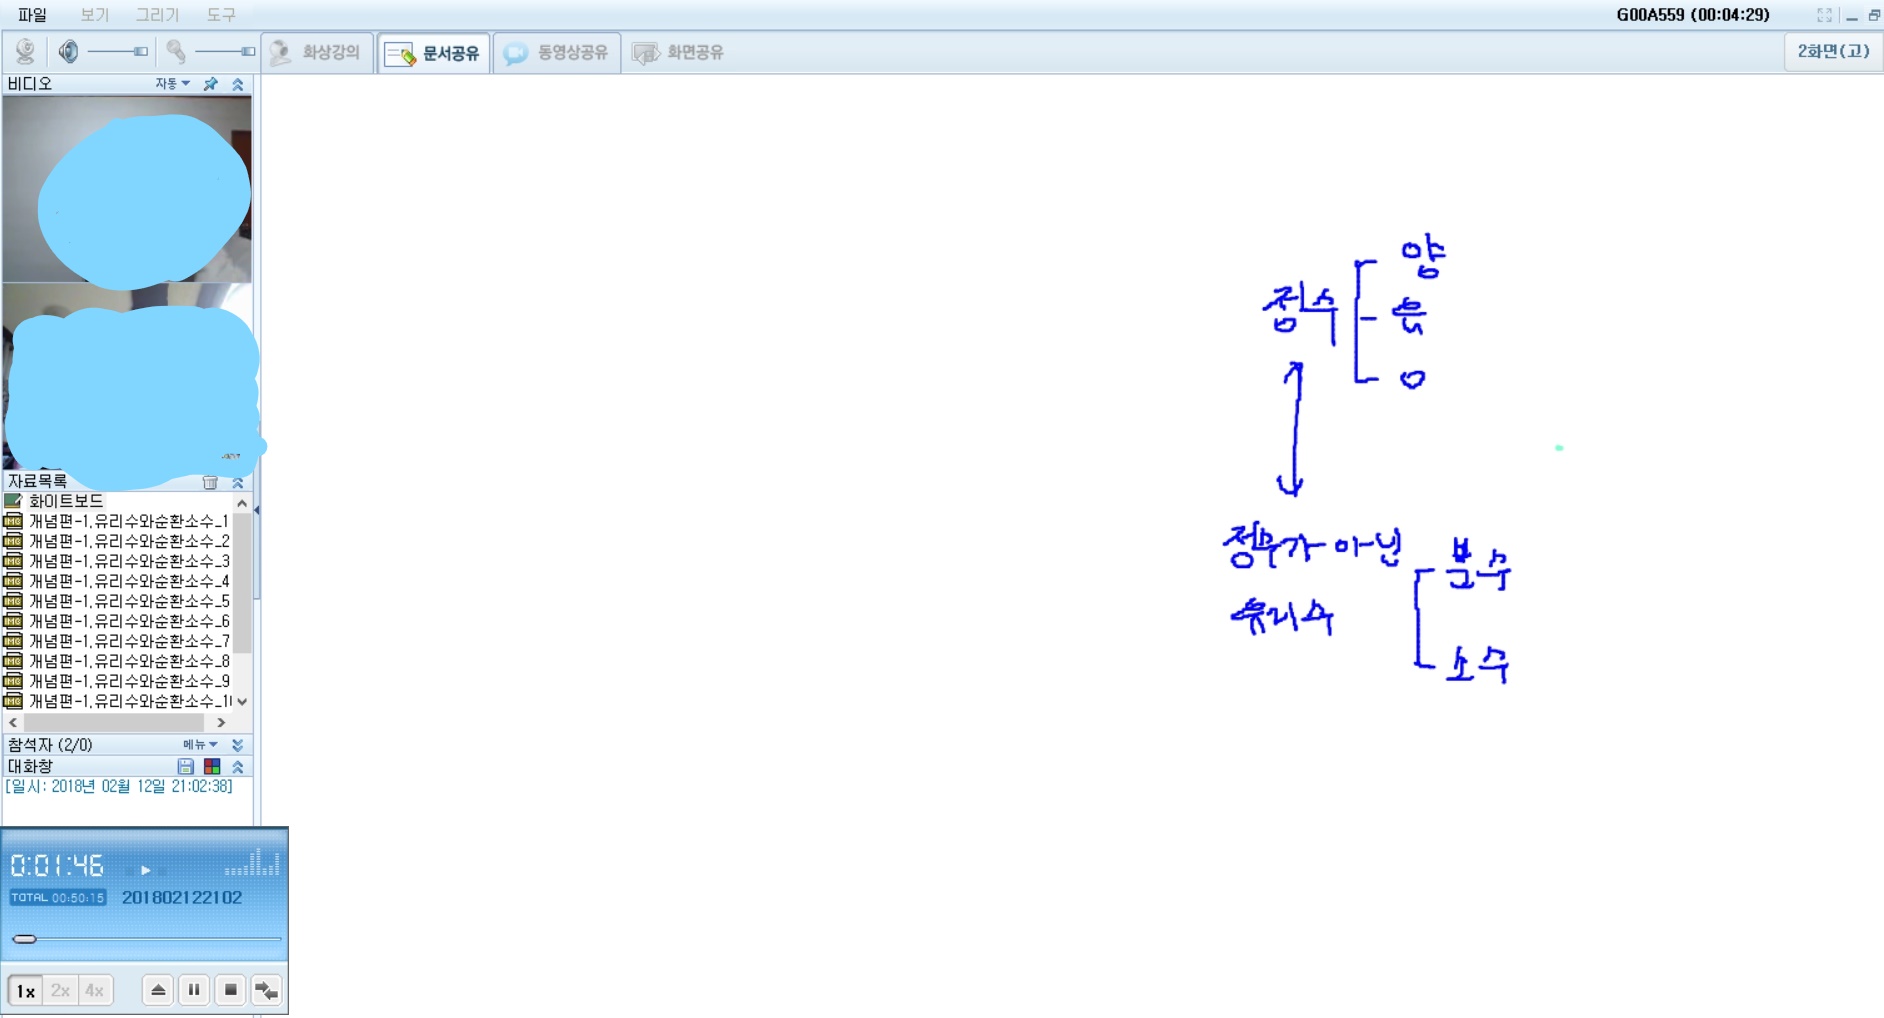Click the swap arrows player button

[x=266, y=990]
